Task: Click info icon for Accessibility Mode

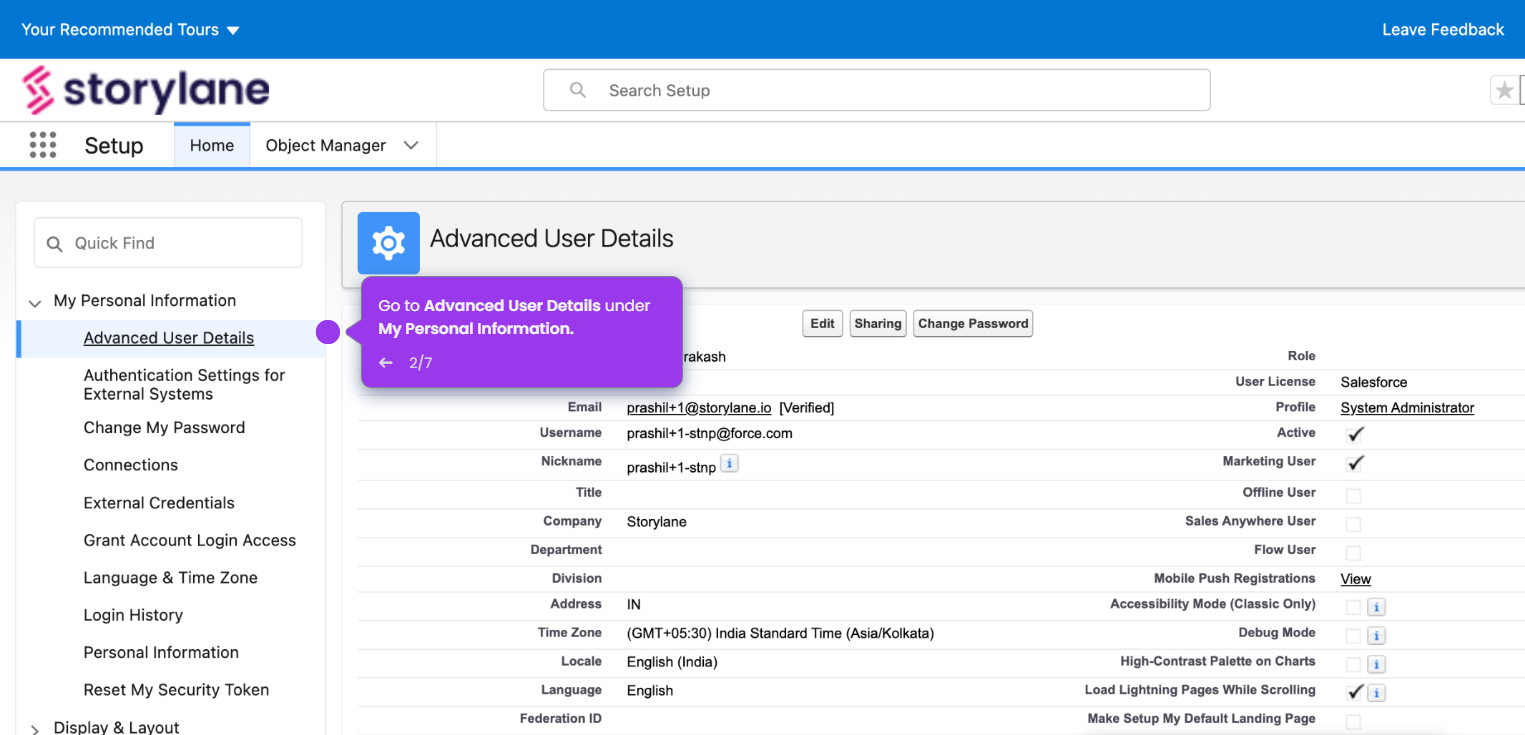Action: tap(1376, 607)
